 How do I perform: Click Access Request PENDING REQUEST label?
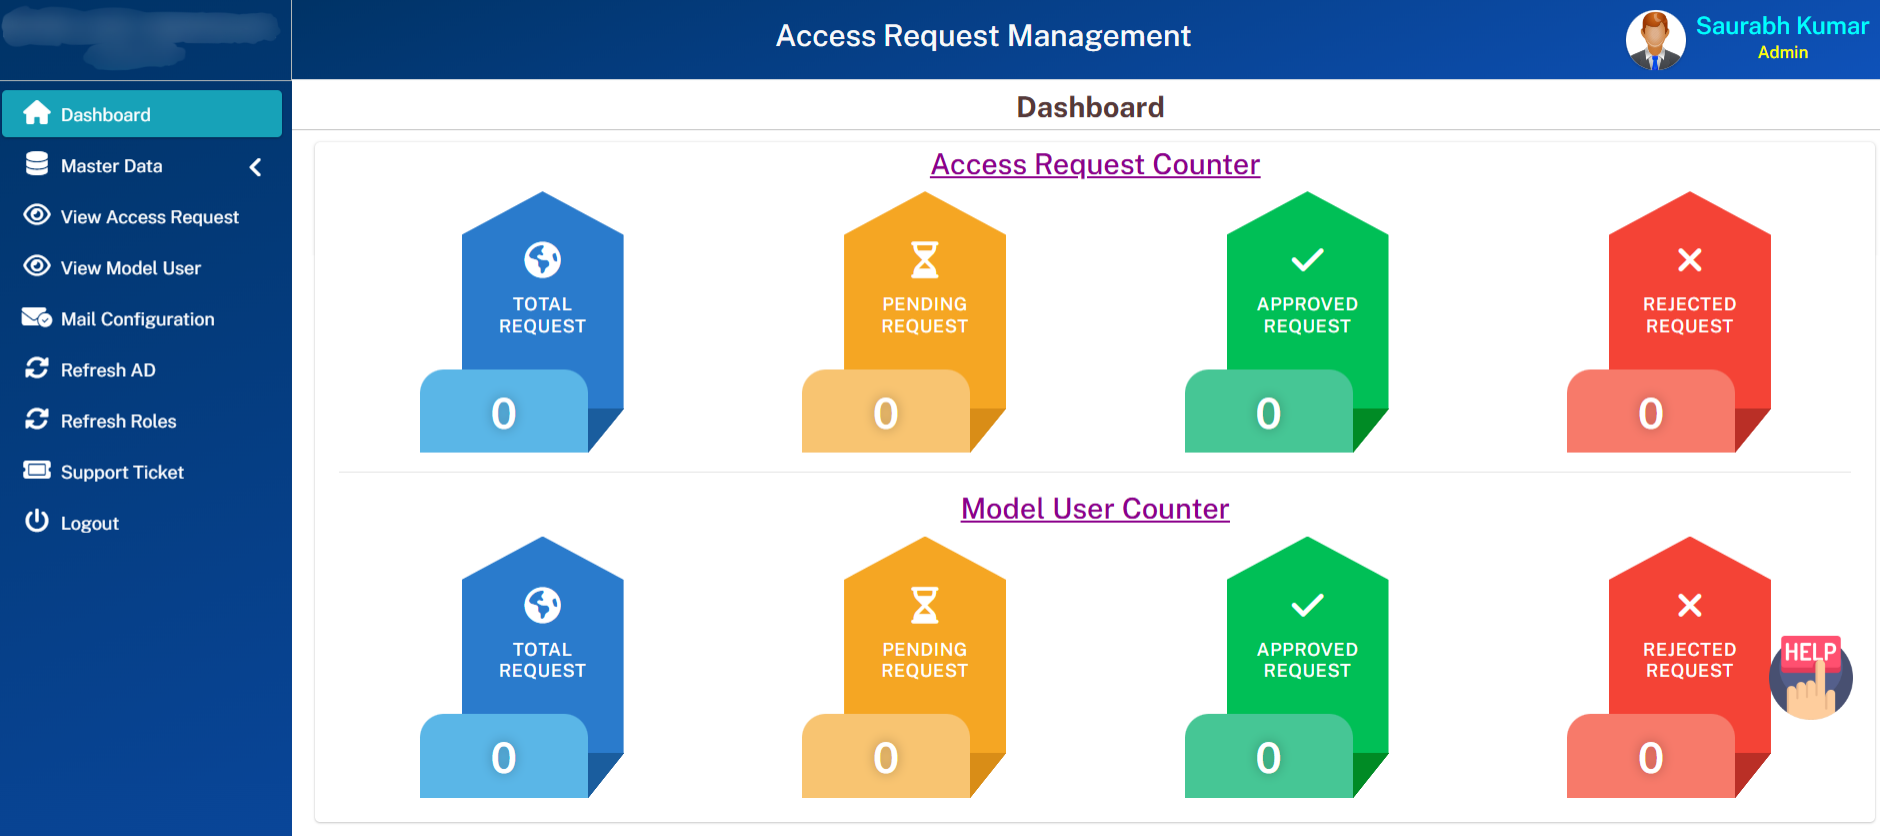point(925,315)
